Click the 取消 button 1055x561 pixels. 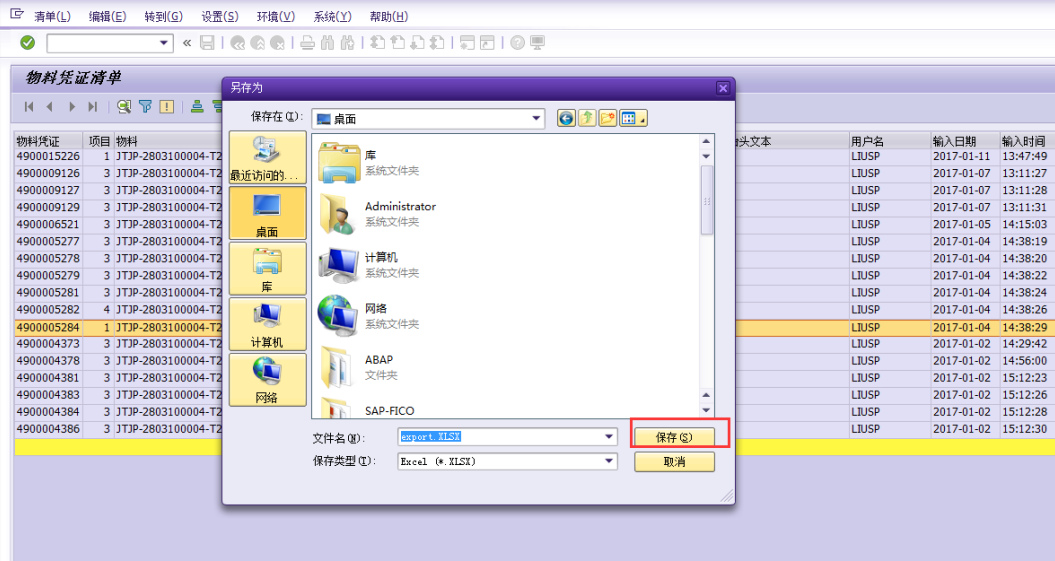pyautogui.click(x=674, y=462)
